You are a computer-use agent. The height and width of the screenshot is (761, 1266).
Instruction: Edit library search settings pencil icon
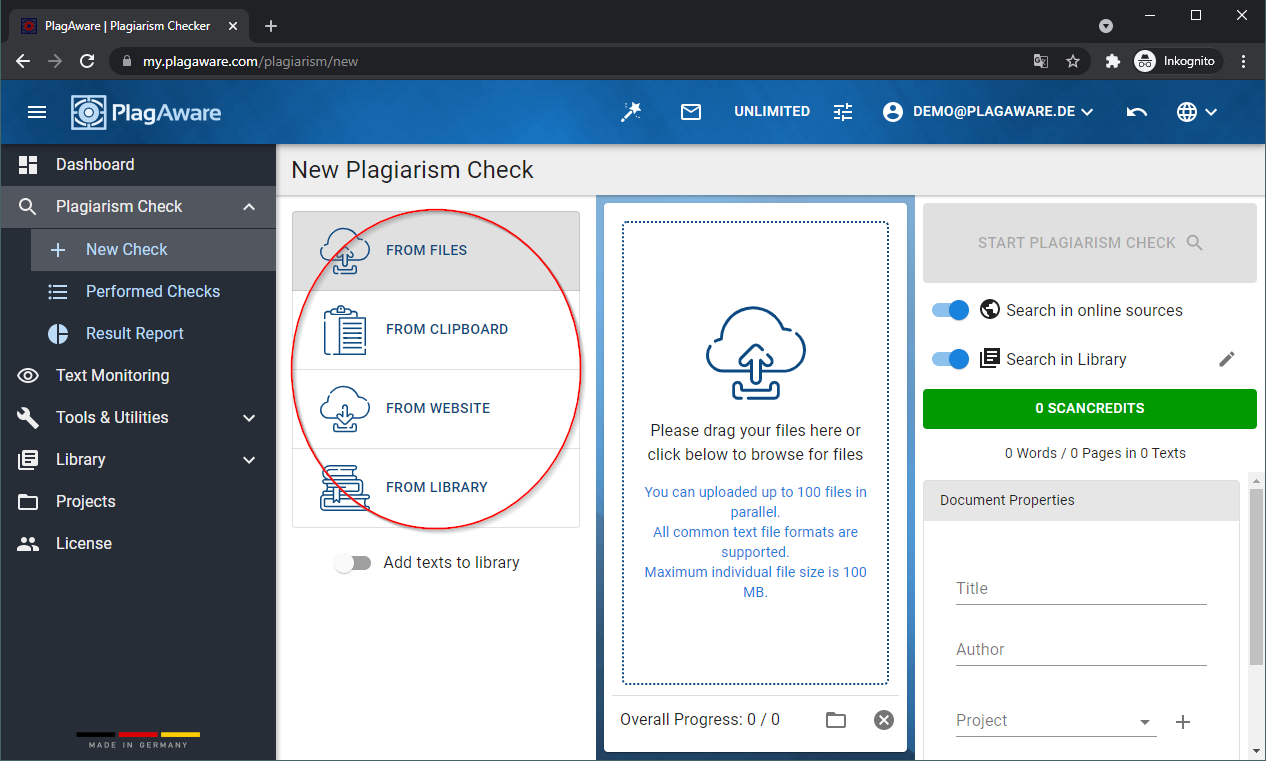1227,359
